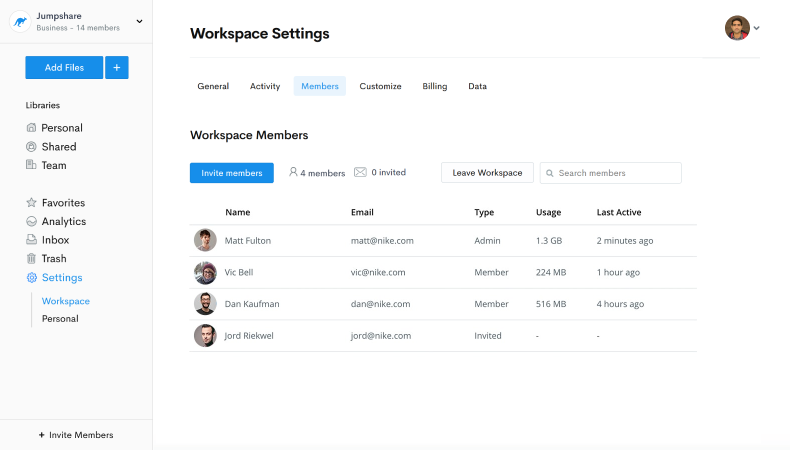790x450 pixels.
Task: Click the plus button beside Add Files
Action: (117, 68)
